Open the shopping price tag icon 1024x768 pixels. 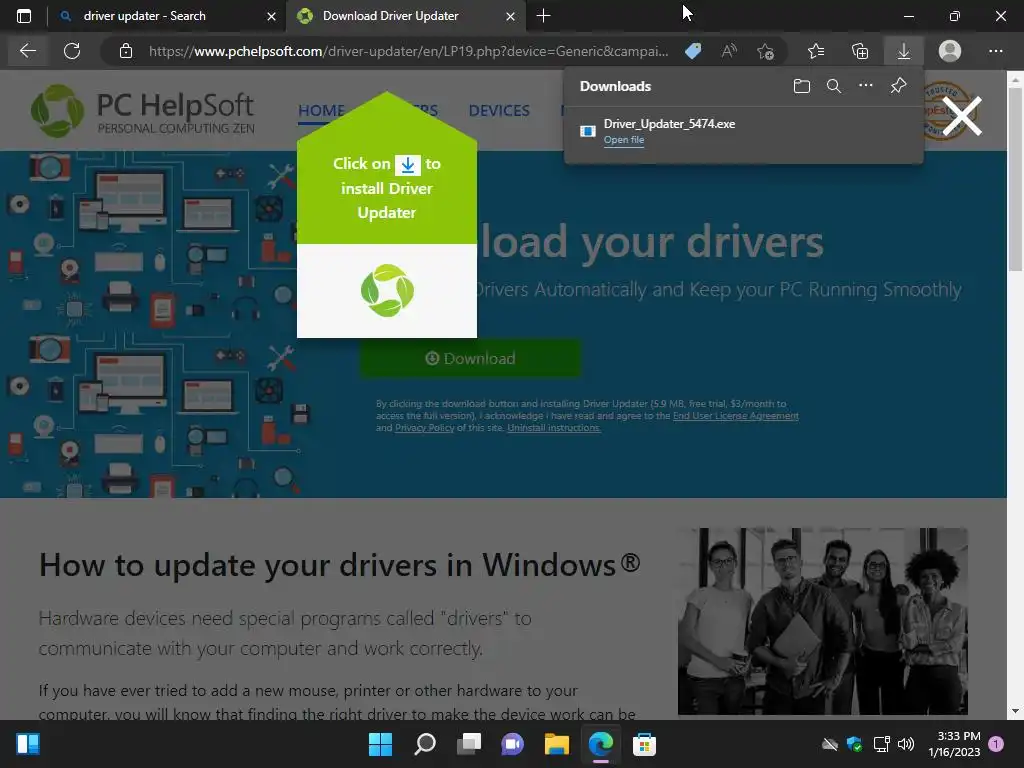(693, 51)
